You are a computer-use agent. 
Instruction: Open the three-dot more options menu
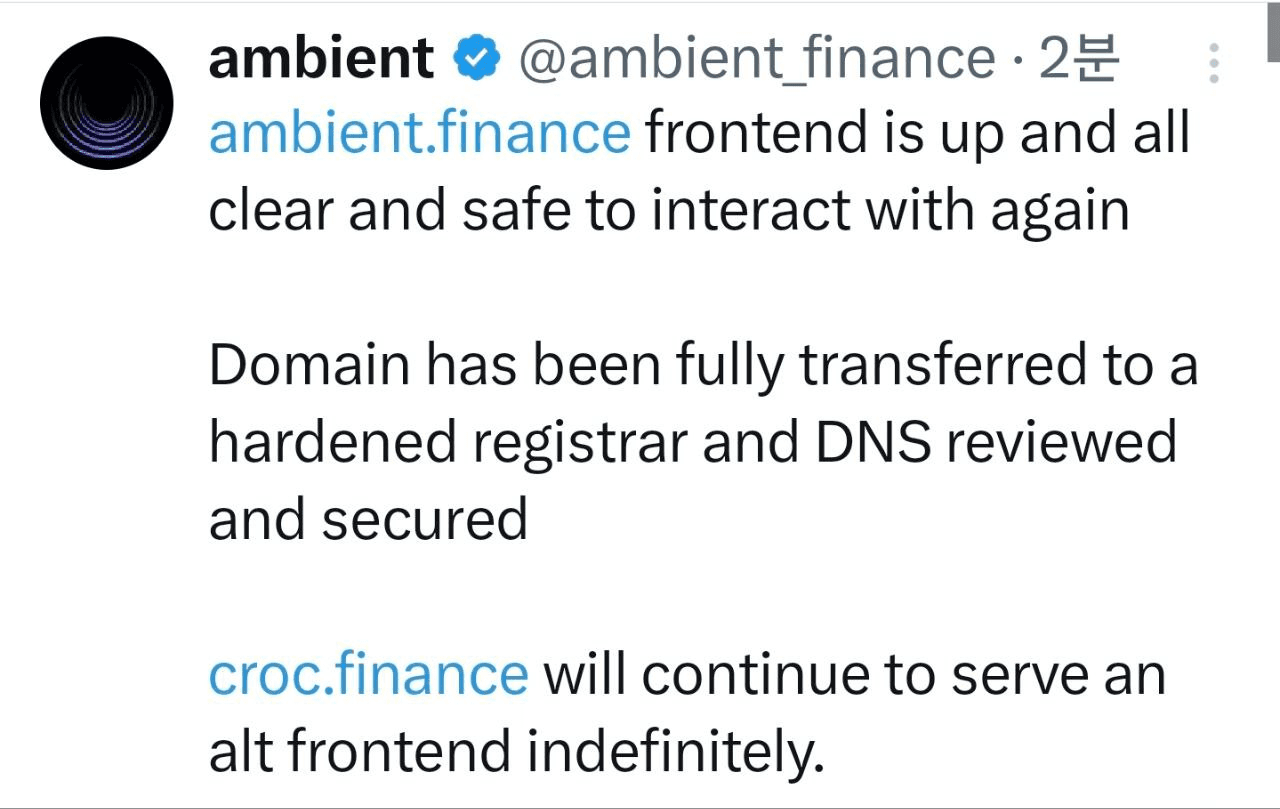[x=1214, y=63]
